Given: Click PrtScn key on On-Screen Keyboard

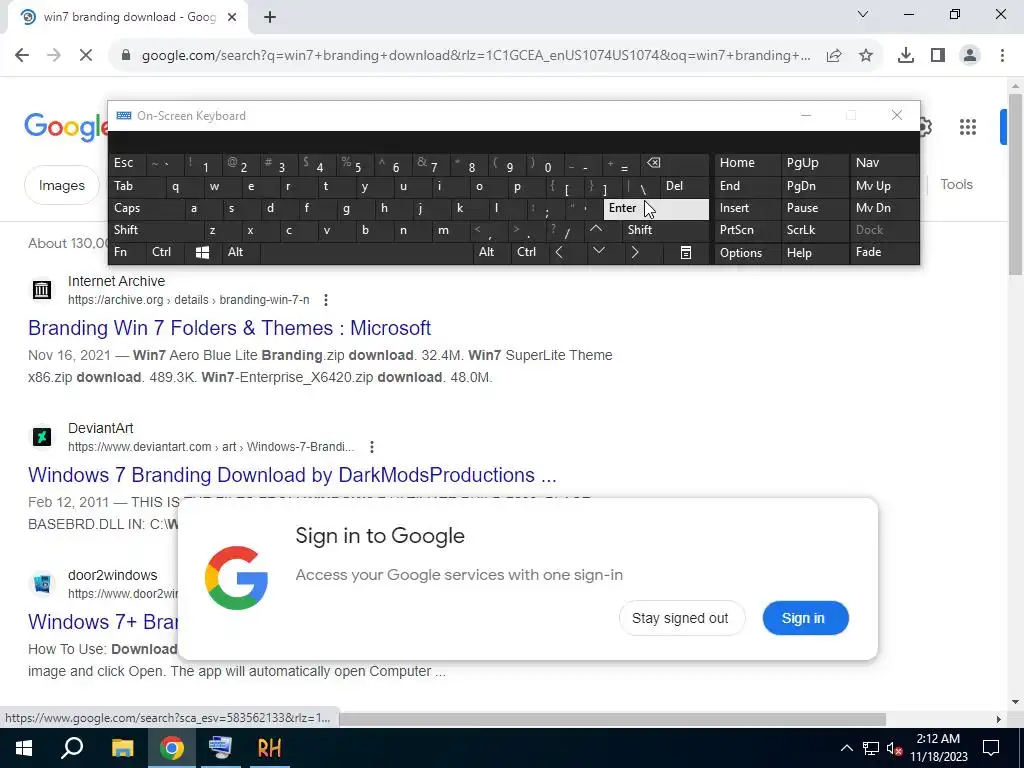Looking at the screenshot, I should coord(747,230).
